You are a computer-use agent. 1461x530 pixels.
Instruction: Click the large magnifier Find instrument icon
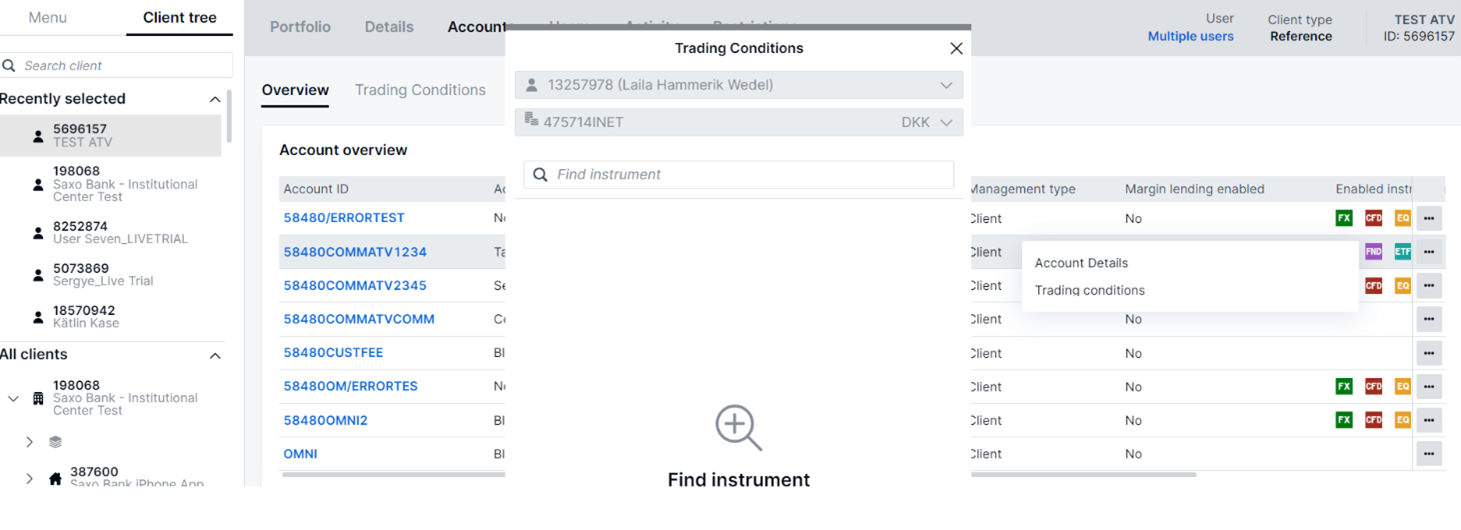pos(738,428)
